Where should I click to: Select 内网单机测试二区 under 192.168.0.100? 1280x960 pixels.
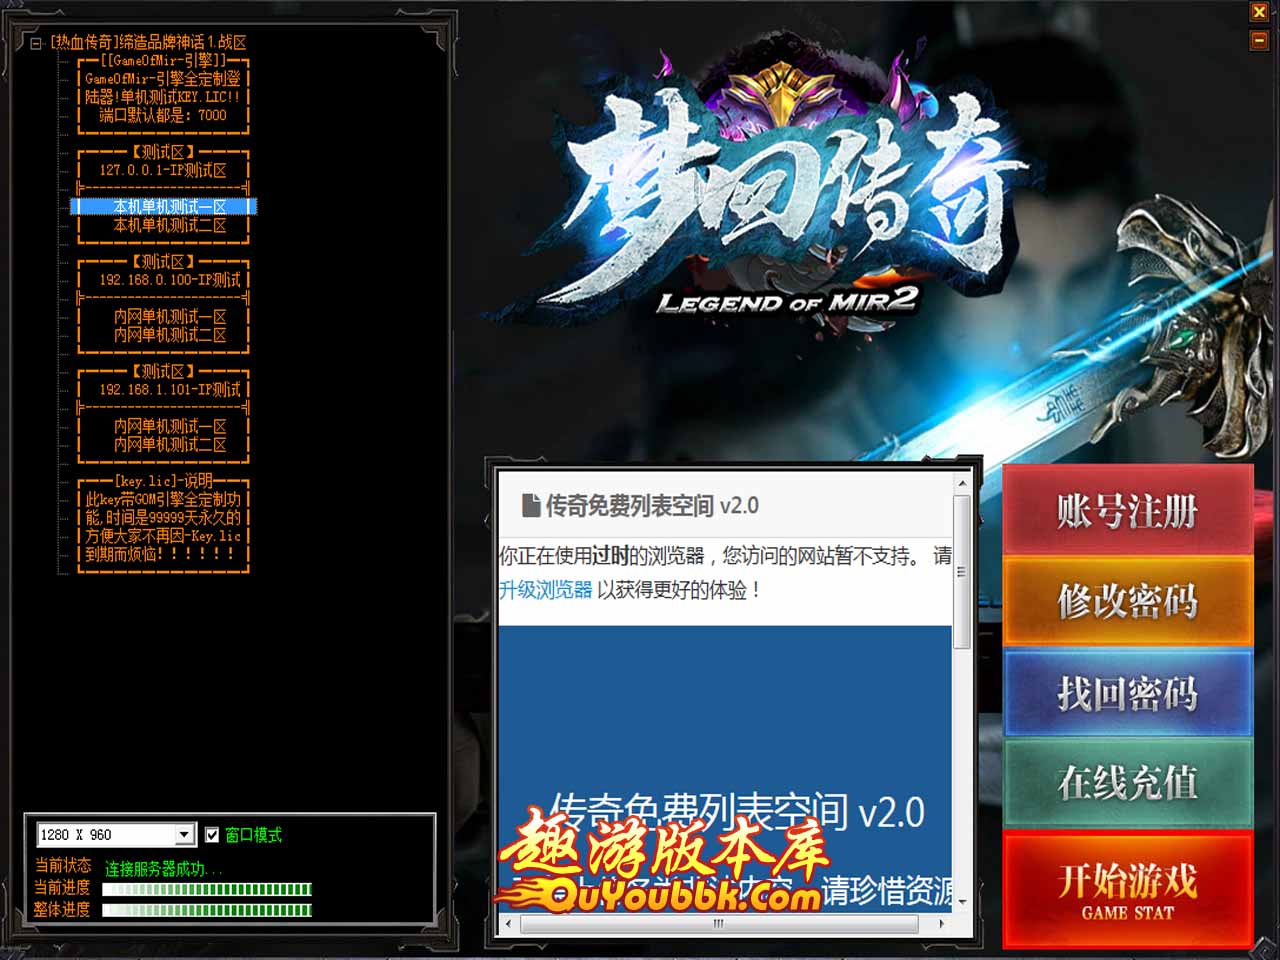click(x=169, y=335)
